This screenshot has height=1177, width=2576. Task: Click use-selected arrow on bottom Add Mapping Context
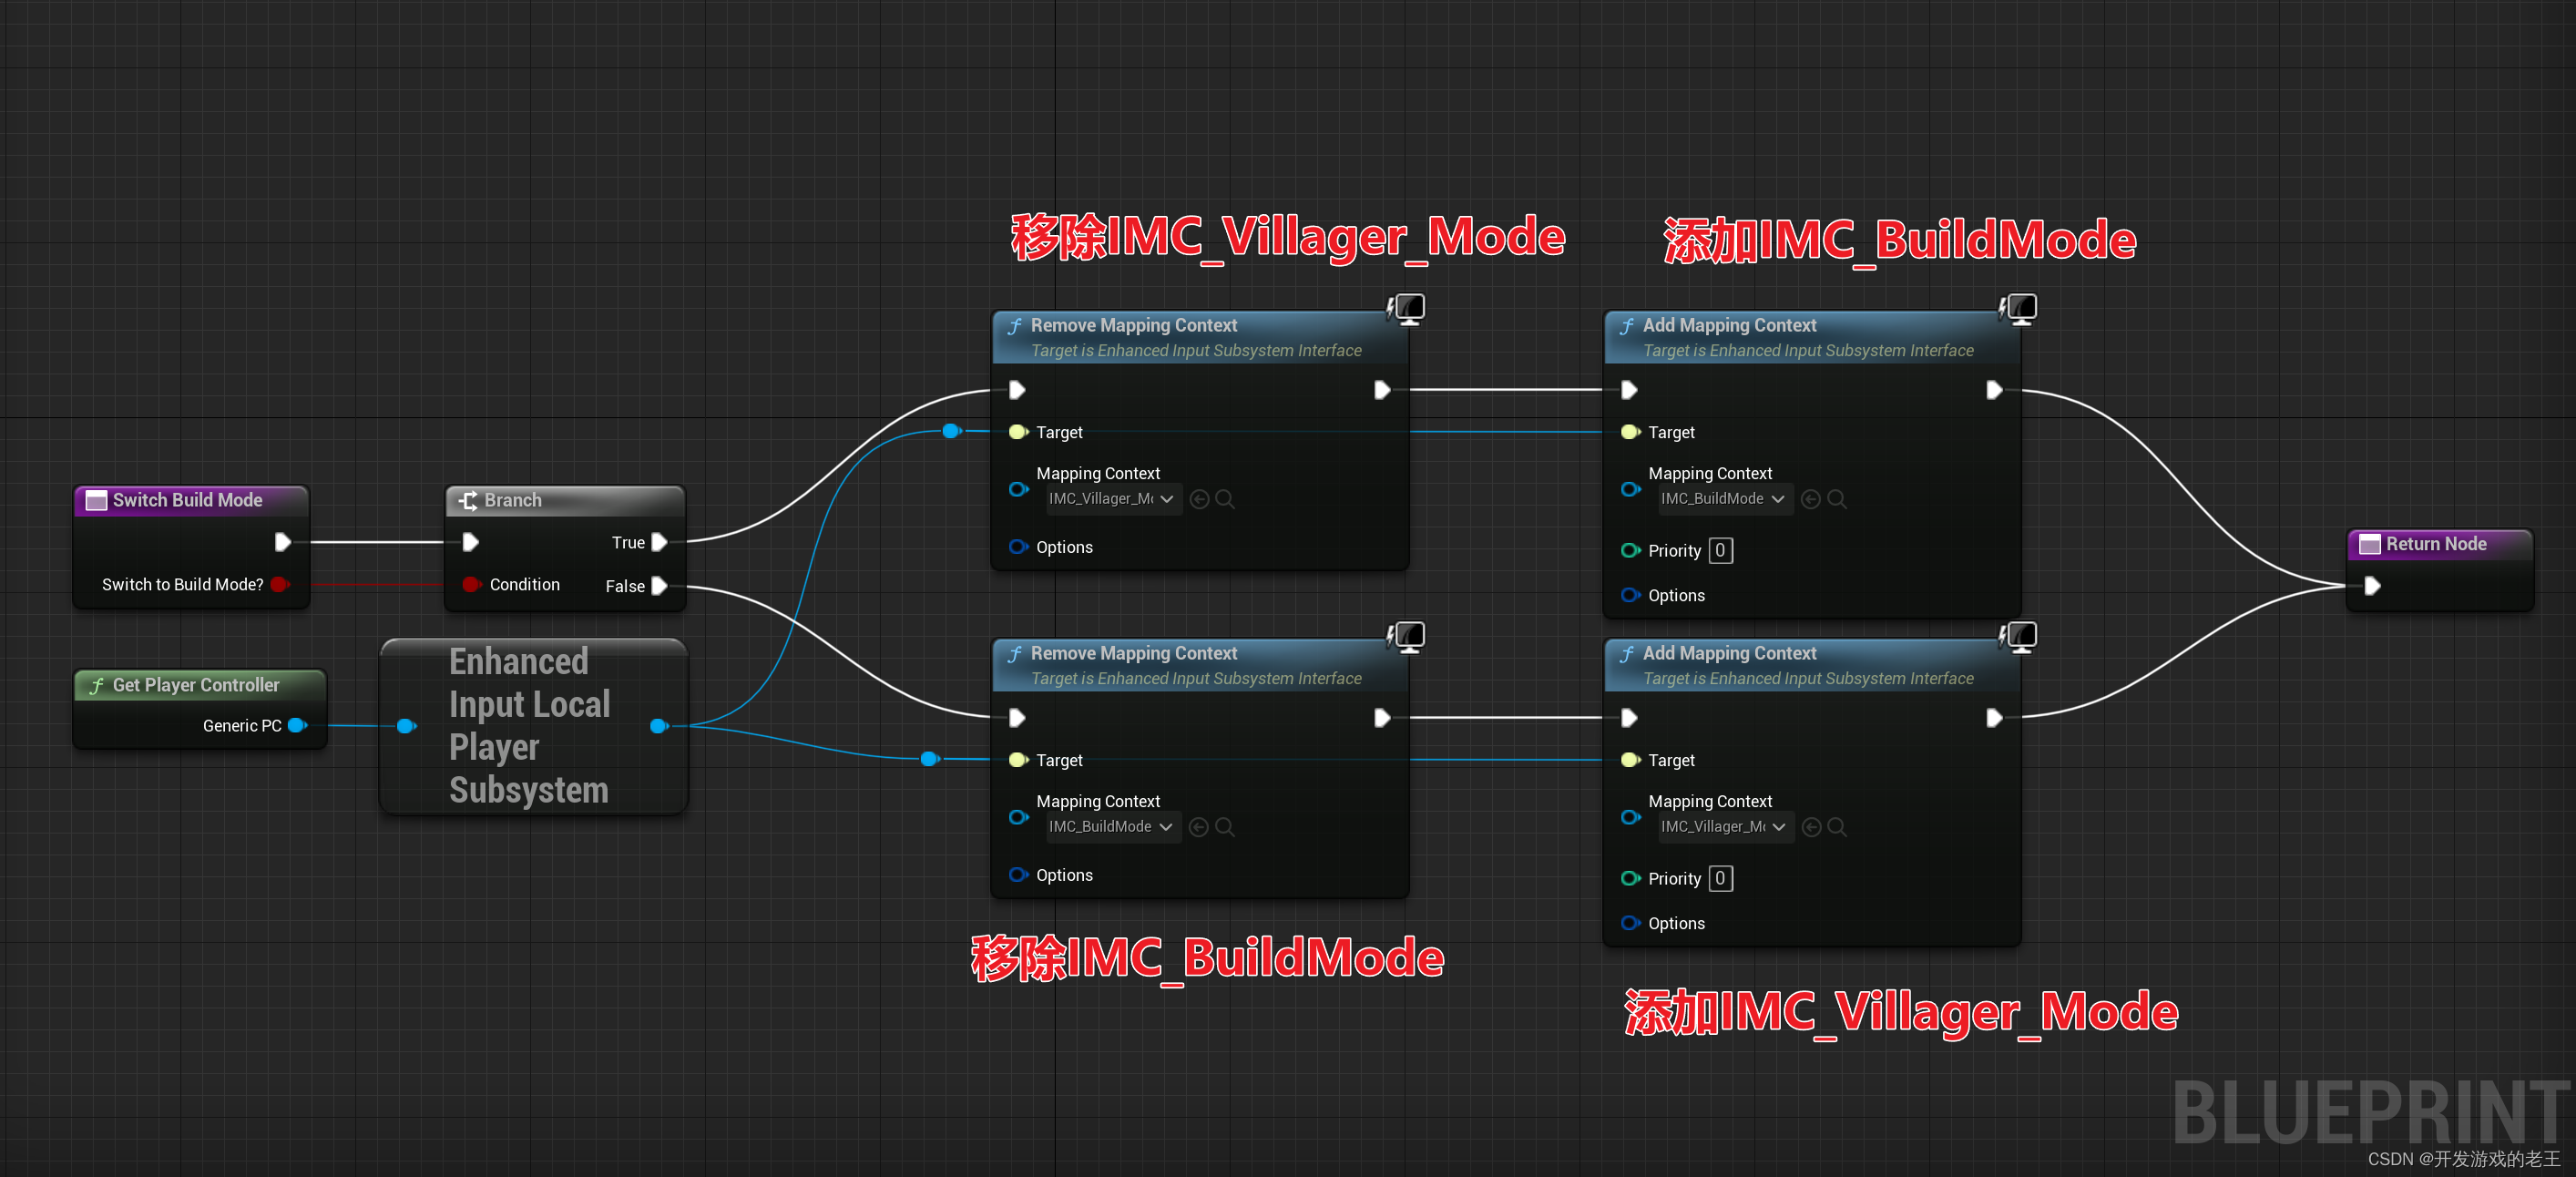[x=1810, y=827]
